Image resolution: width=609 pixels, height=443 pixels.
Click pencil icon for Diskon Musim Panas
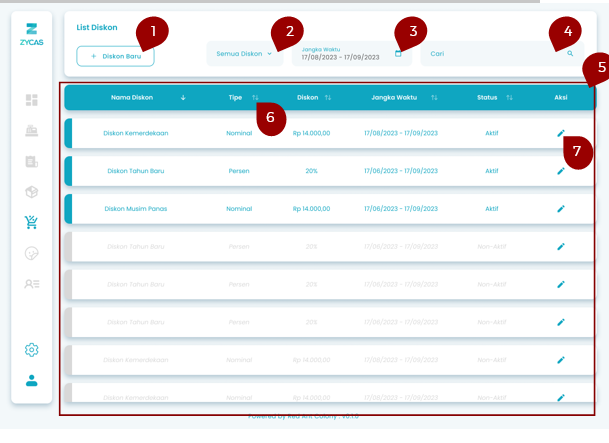(561, 208)
